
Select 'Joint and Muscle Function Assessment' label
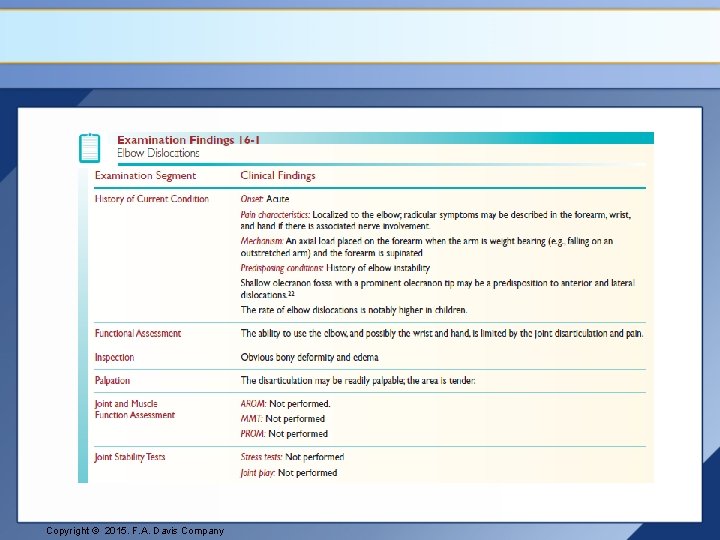(x=135, y=410)
